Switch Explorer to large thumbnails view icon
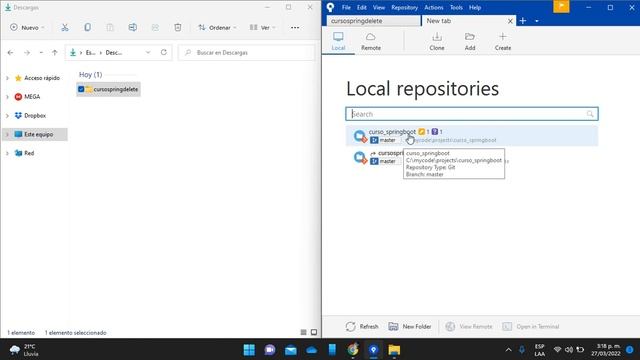The height and width of the screenshot is (360, 640). tap(314, 332)
